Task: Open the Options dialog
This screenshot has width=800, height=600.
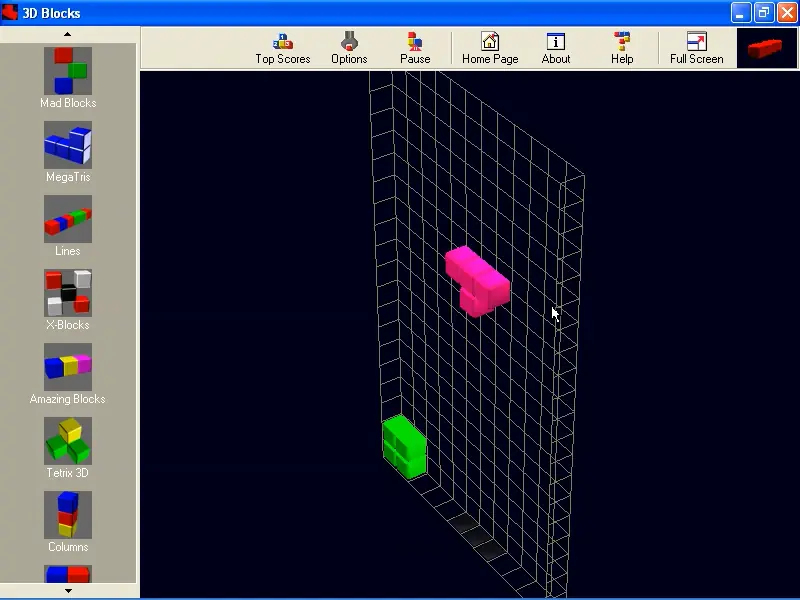Action: pyautogui.click(x=349, y=48)
